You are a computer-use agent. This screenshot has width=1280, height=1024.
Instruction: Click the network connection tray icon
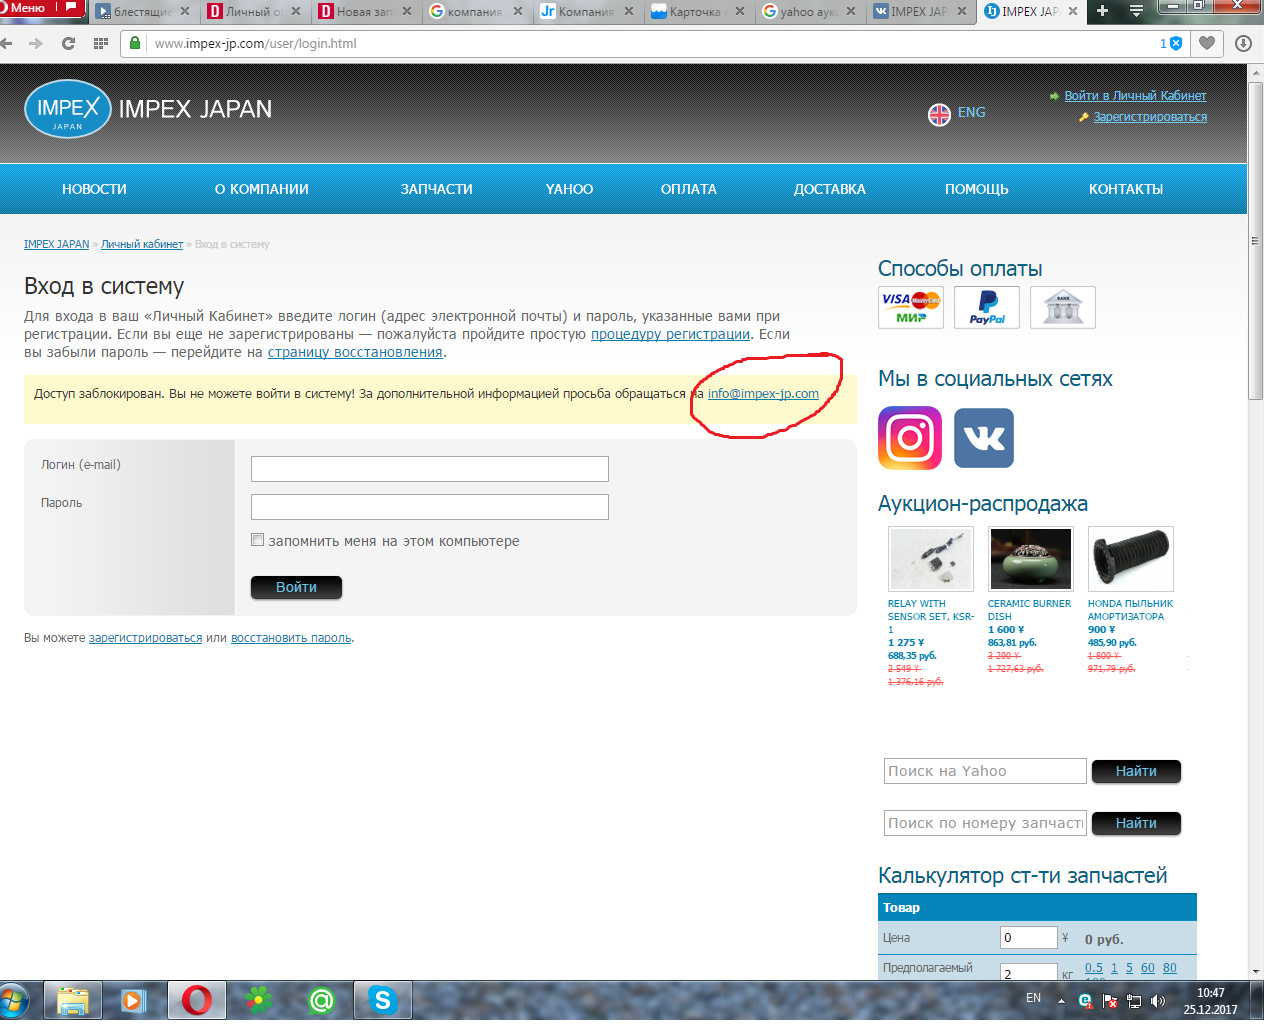pyautogui.click(x=1134, y=1001)
